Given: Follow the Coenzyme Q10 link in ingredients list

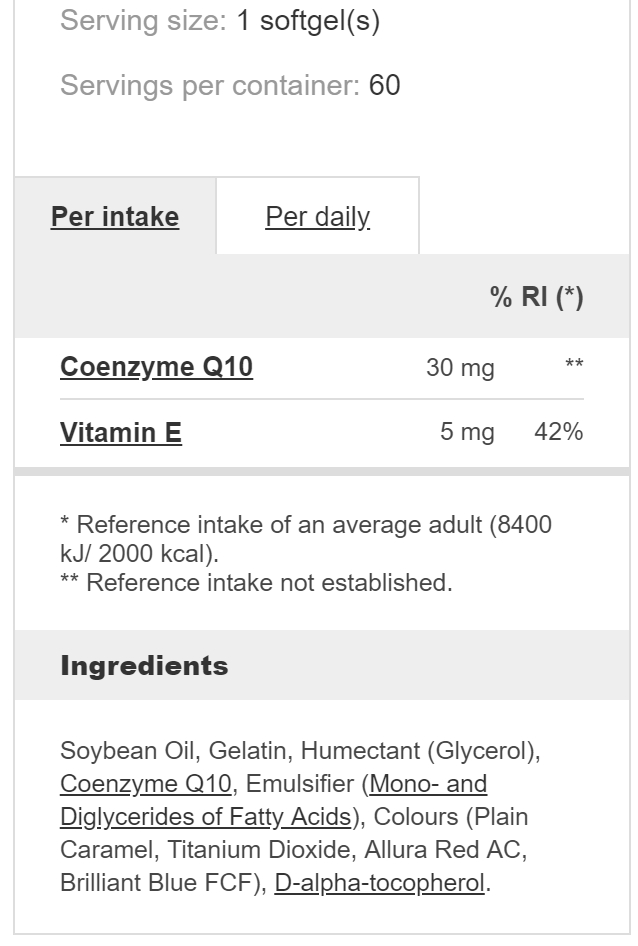Looking at the screenshot, I should point(146,784).
